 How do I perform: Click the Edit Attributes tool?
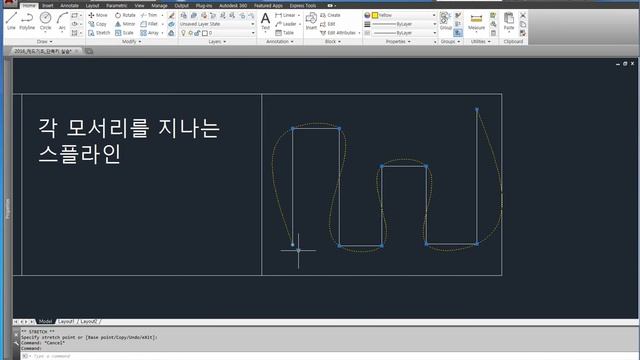click(x=338, y=33)
